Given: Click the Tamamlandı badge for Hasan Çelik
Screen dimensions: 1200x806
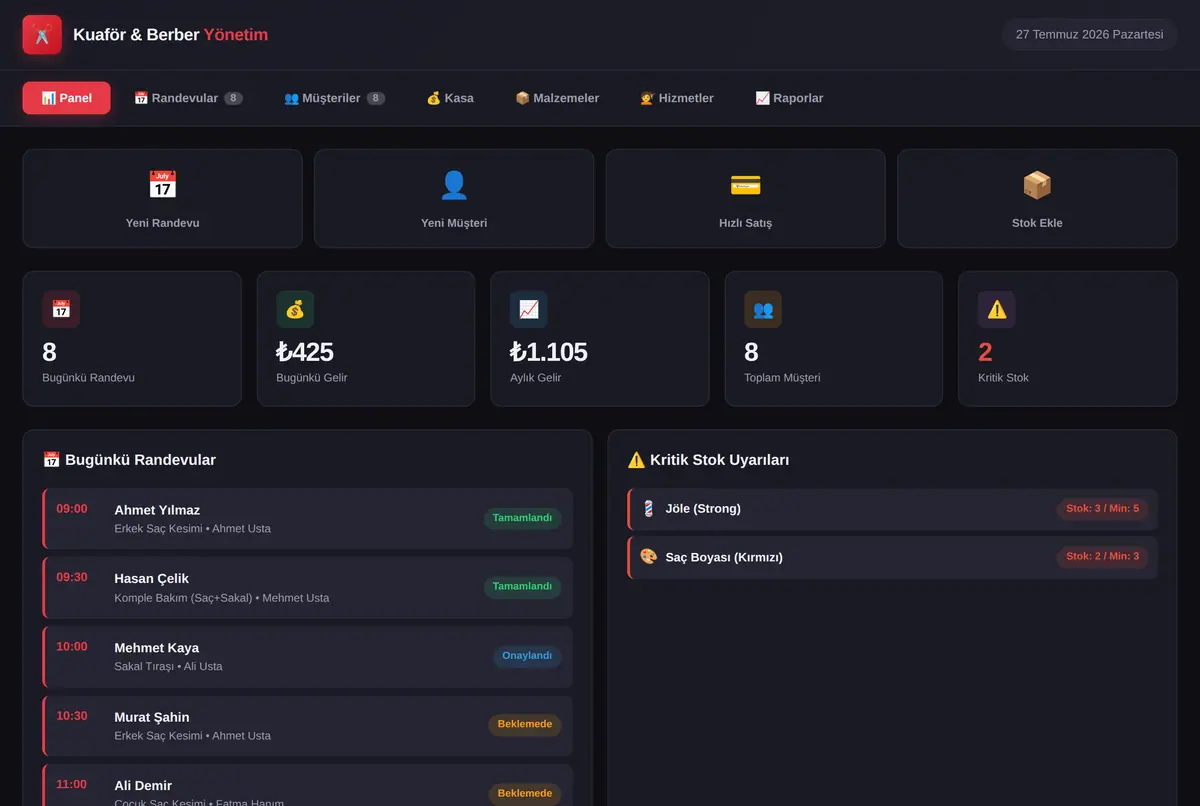Looking at the screenshot, I should tap(522, 587).
